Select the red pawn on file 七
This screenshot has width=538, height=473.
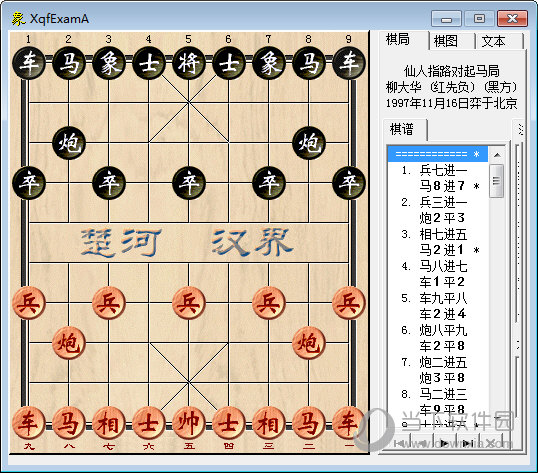(109, 303)
